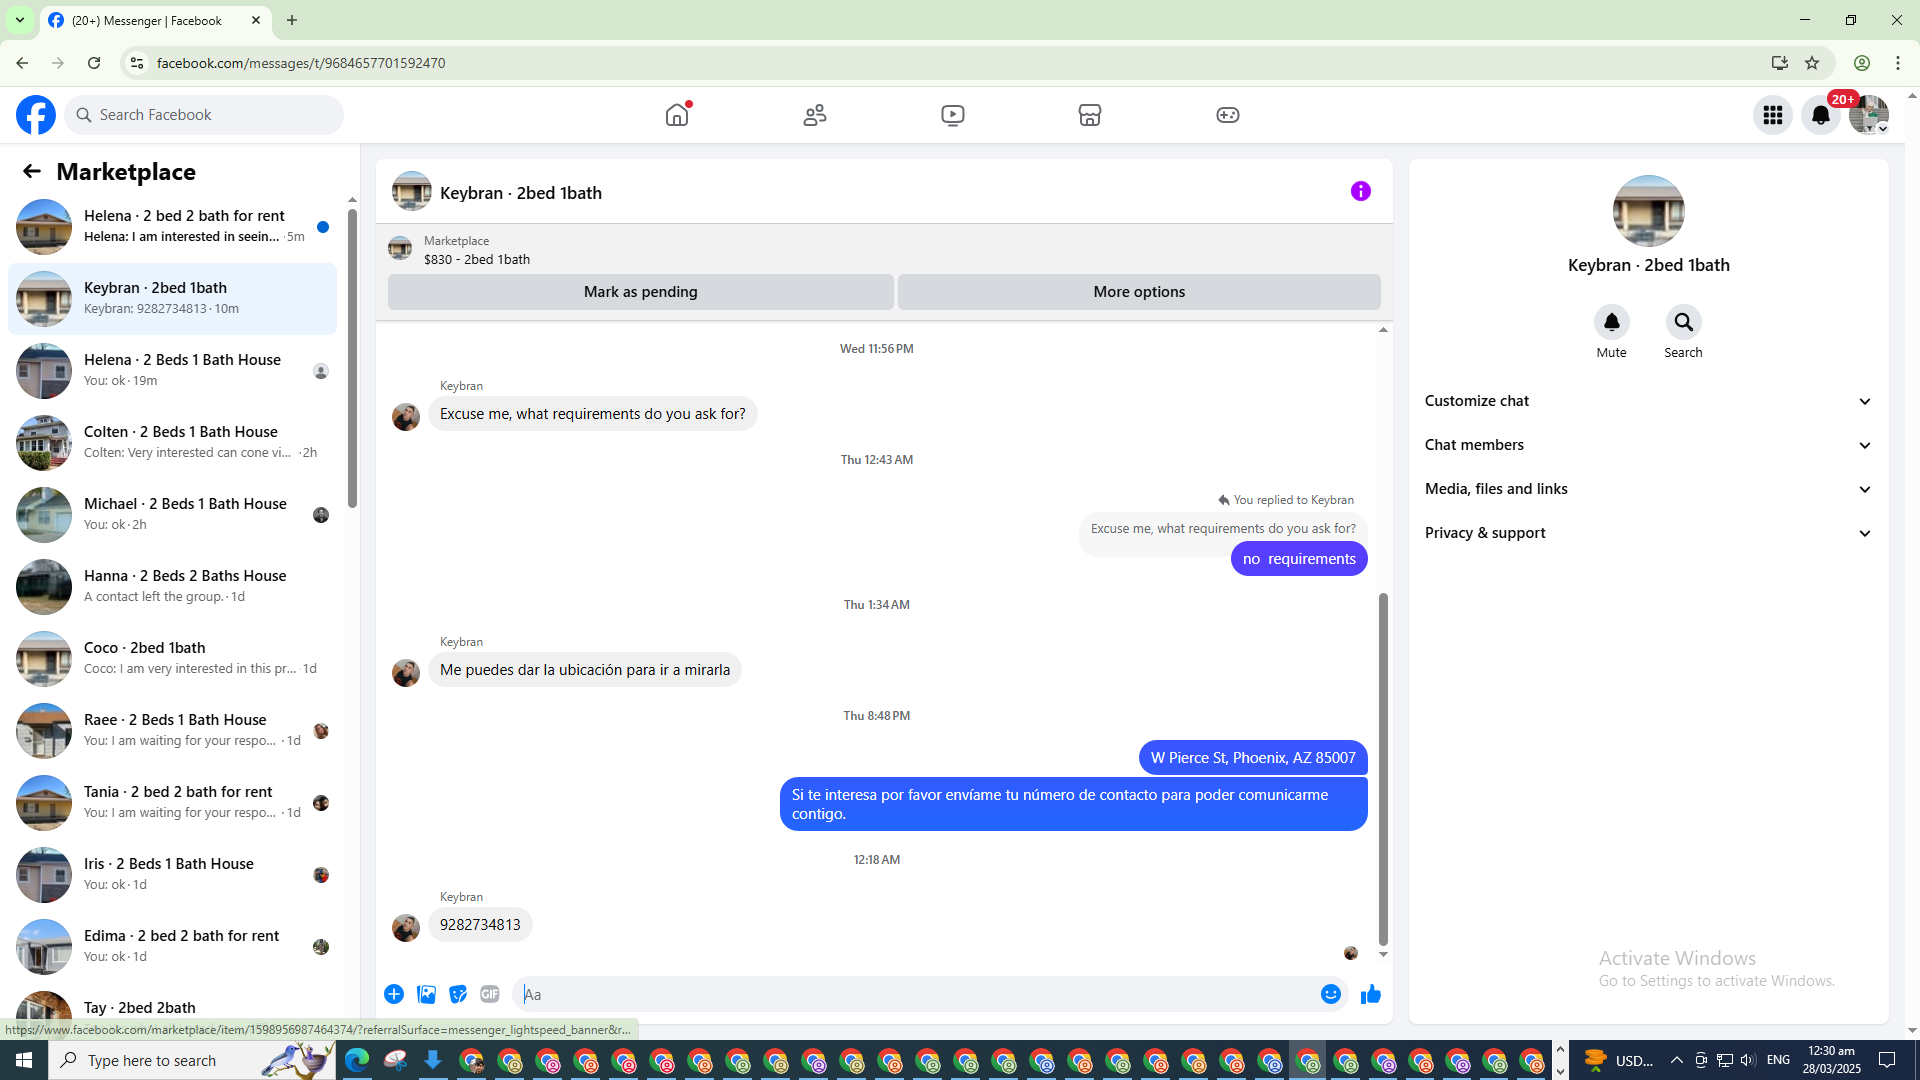Send a thumbs-up like

[1371, 994]
